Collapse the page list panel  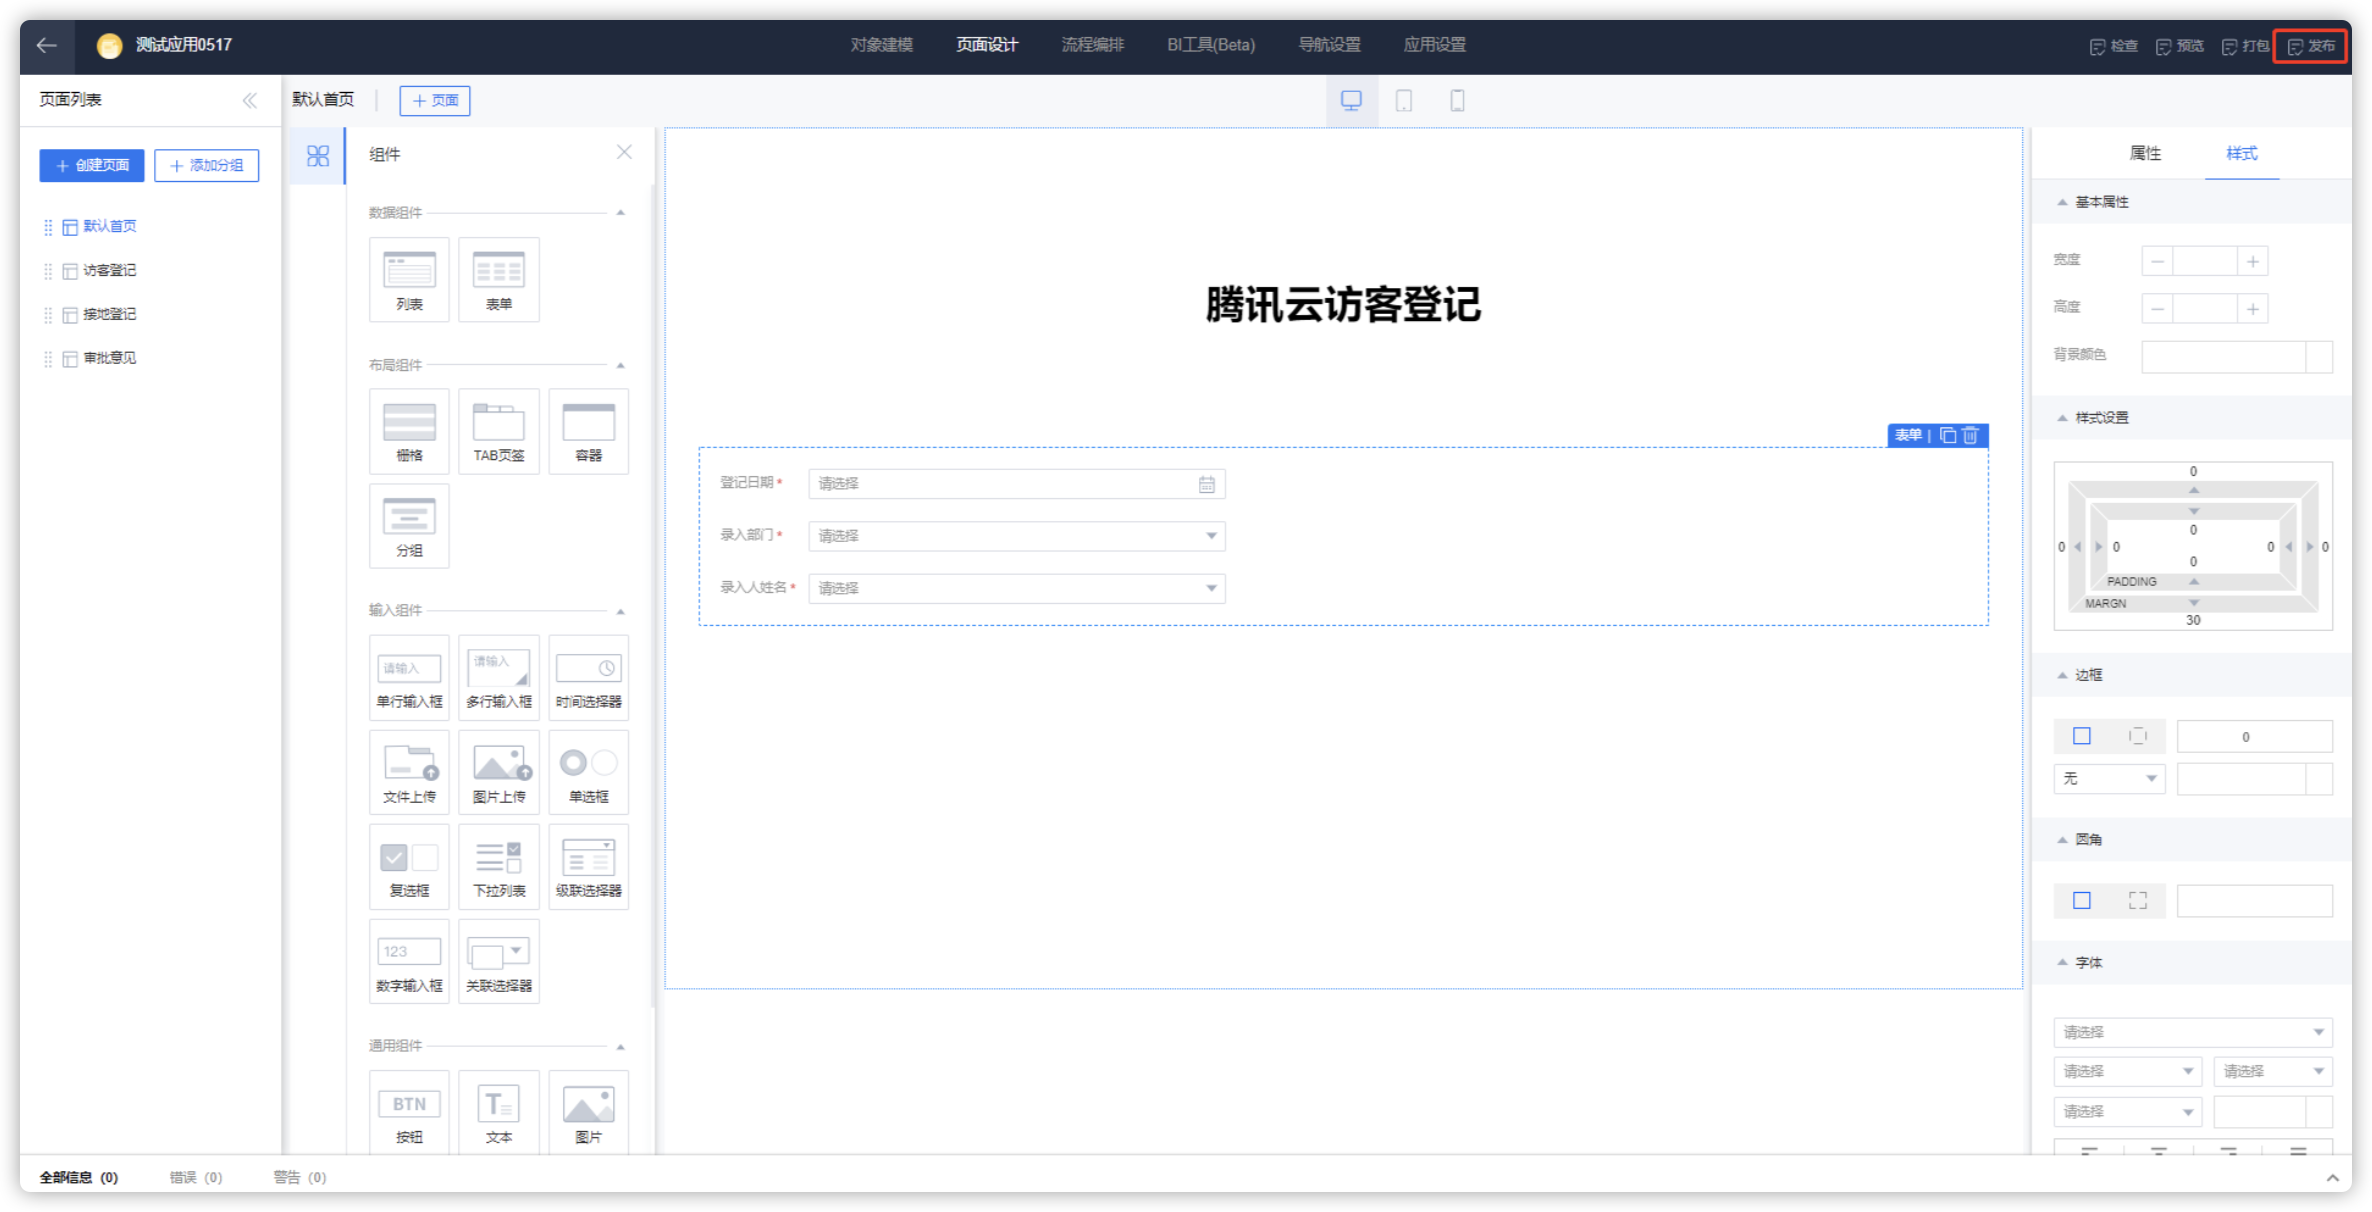(250, 100)
